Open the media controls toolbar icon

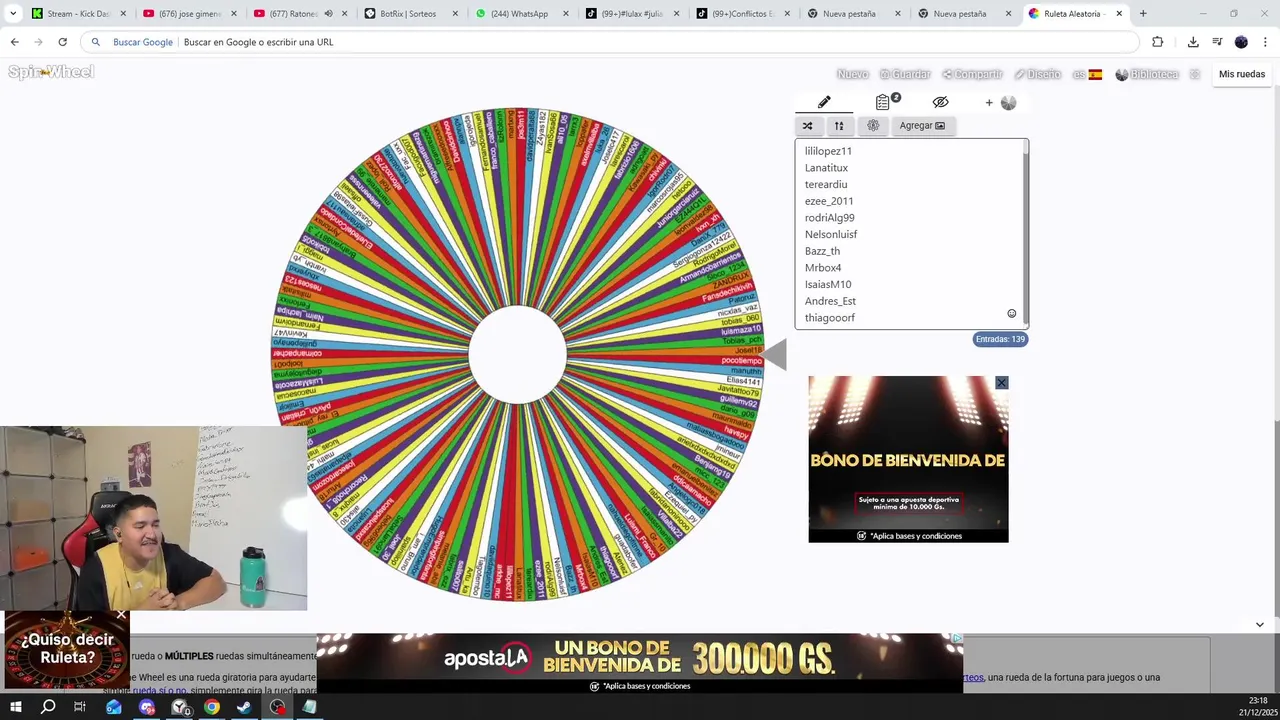coord(1217,42)
